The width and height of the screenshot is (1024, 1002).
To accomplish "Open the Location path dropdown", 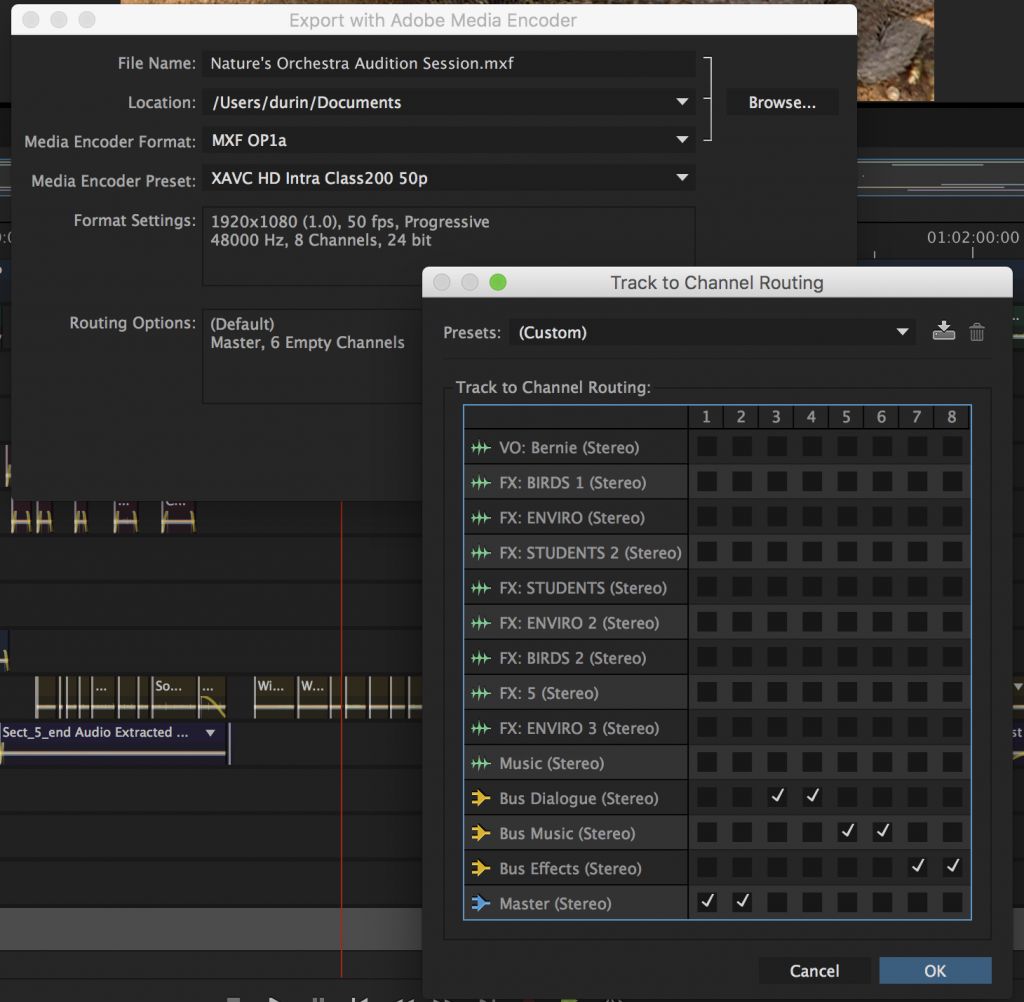I will (448, 102).
